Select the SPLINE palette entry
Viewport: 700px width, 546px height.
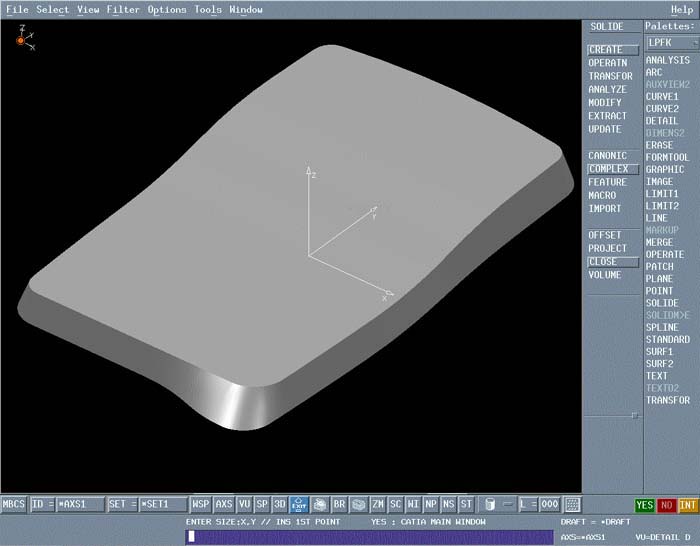point(662,327)
